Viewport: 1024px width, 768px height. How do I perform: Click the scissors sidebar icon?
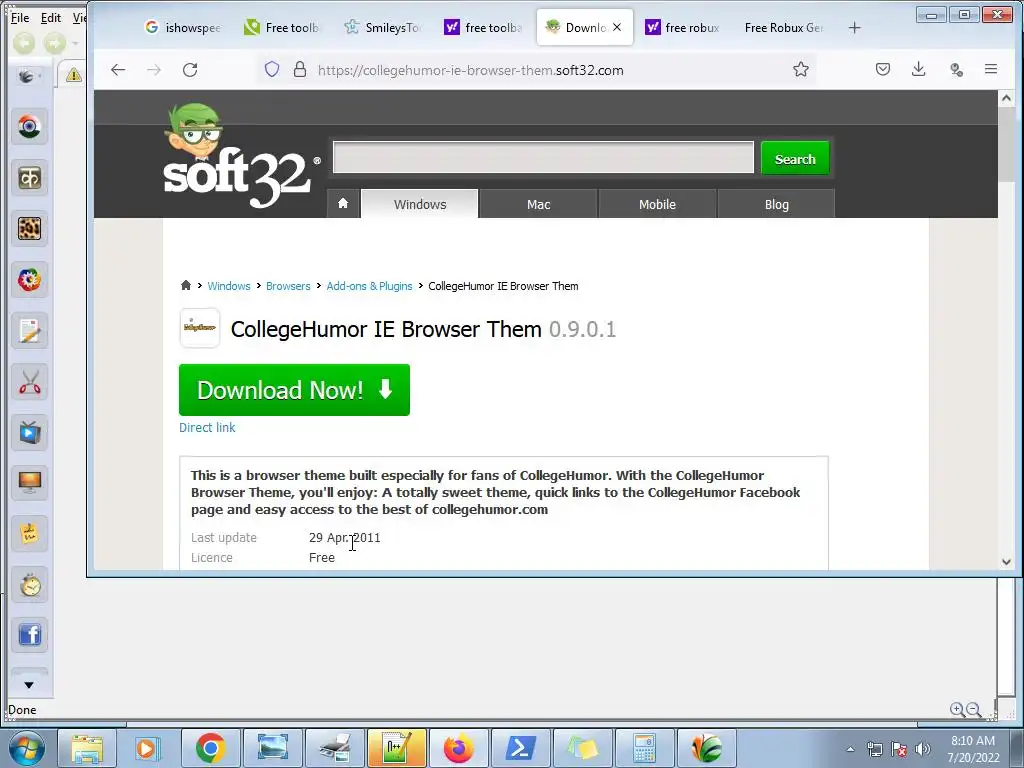coord(29,383)
